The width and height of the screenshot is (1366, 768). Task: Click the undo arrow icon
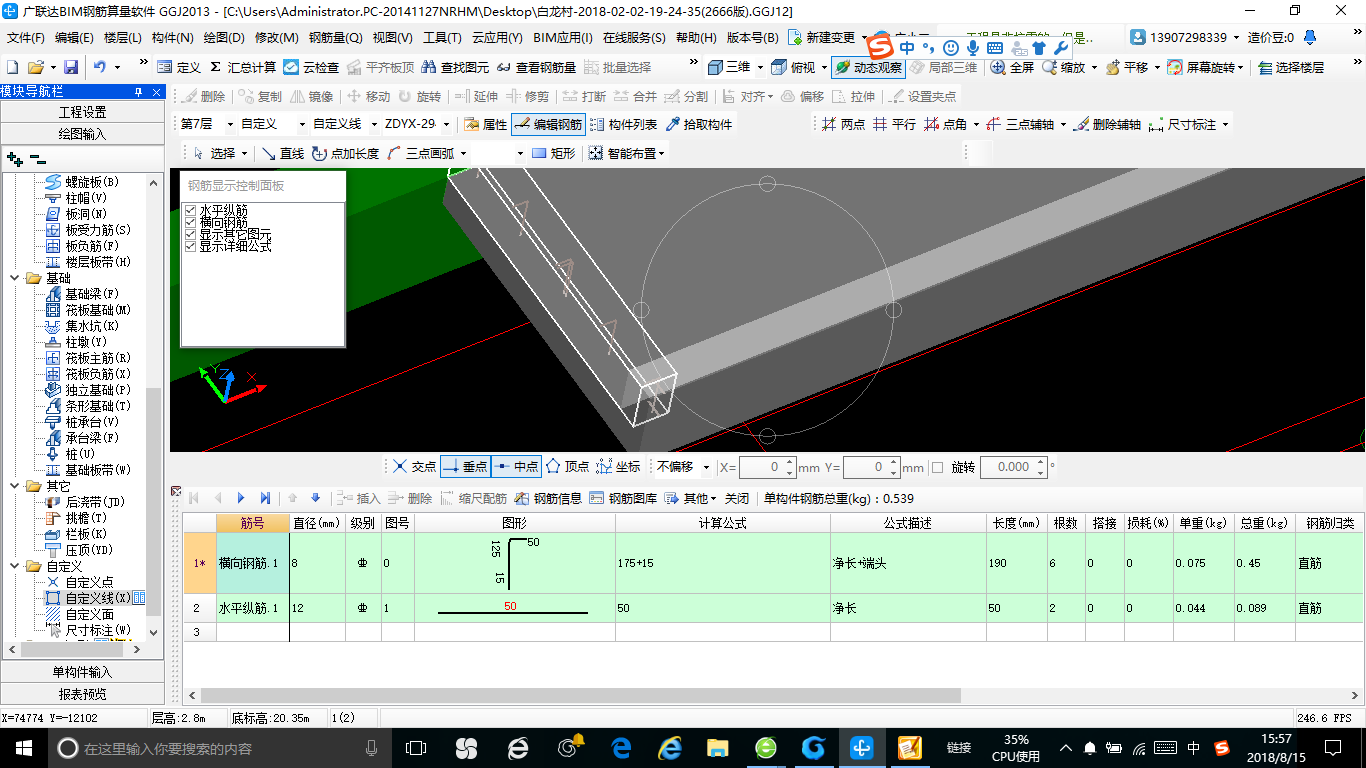pos(100,67)
